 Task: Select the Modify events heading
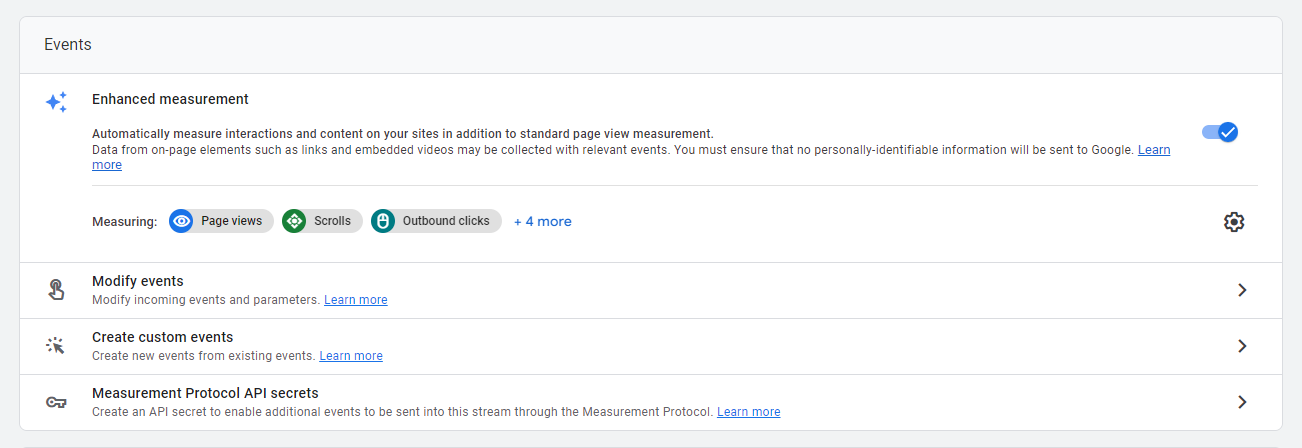point(138,281)
